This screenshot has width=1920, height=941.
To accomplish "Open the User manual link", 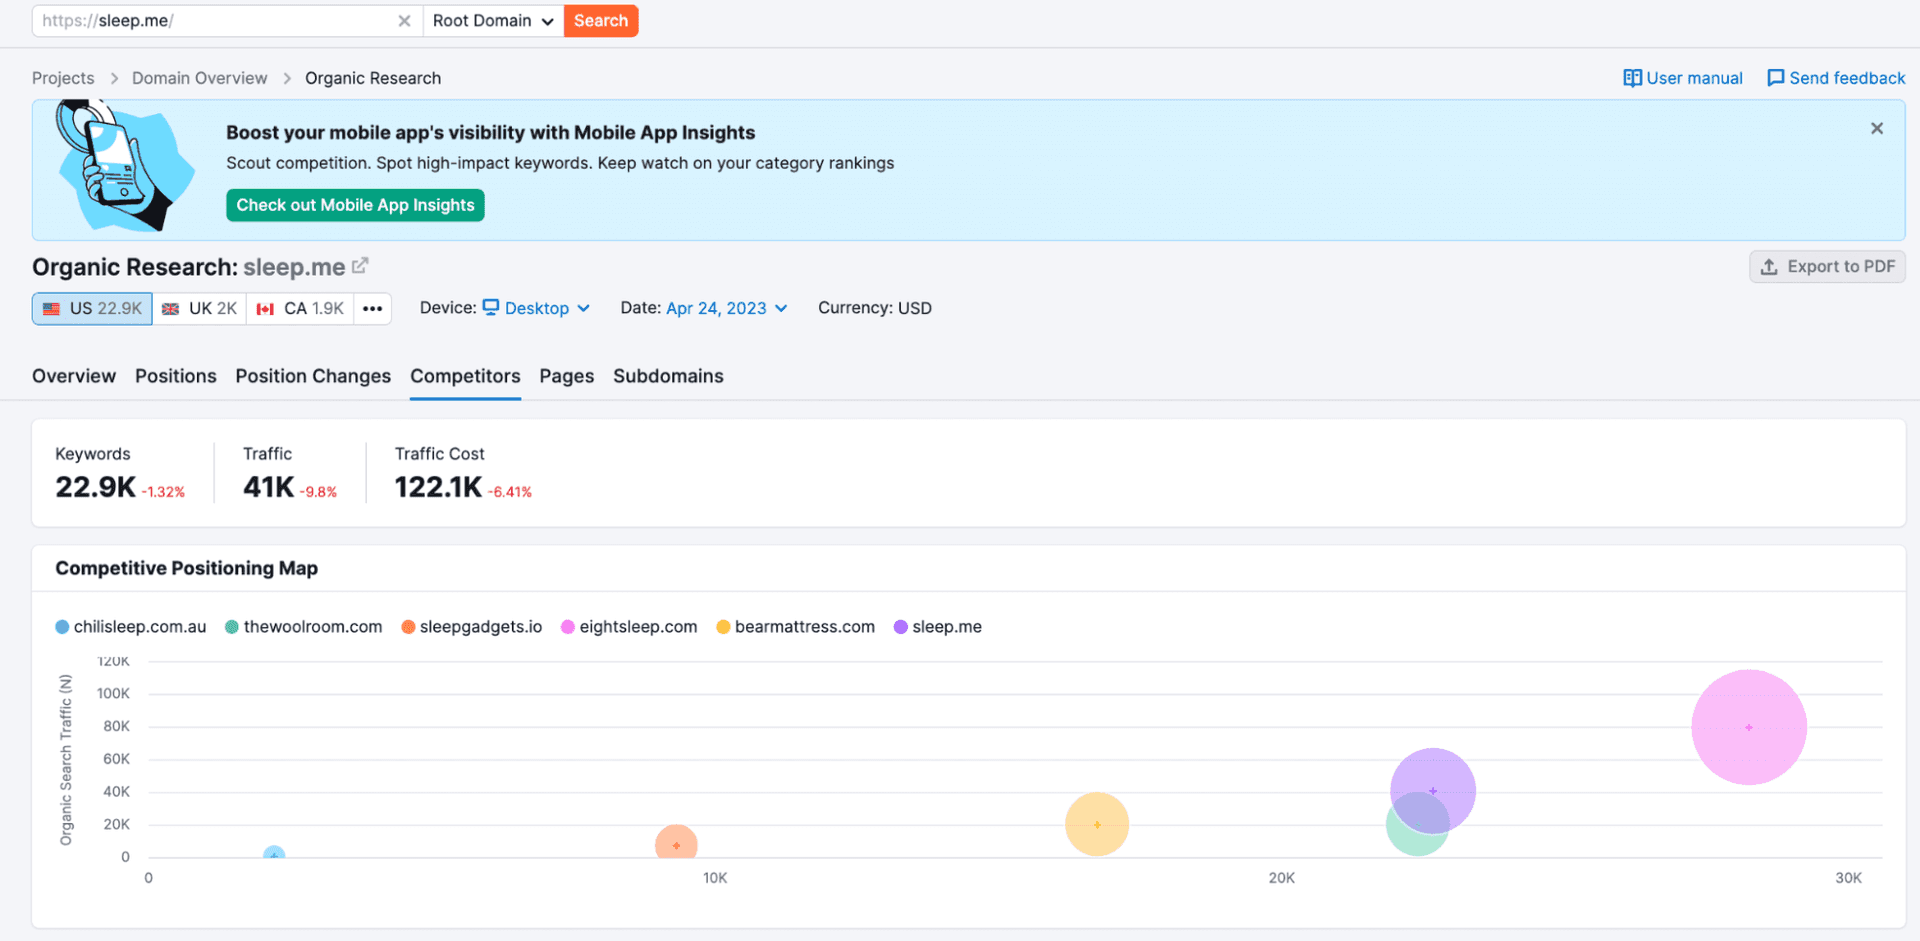I will pyautogui.click(x=1683, y=78).
